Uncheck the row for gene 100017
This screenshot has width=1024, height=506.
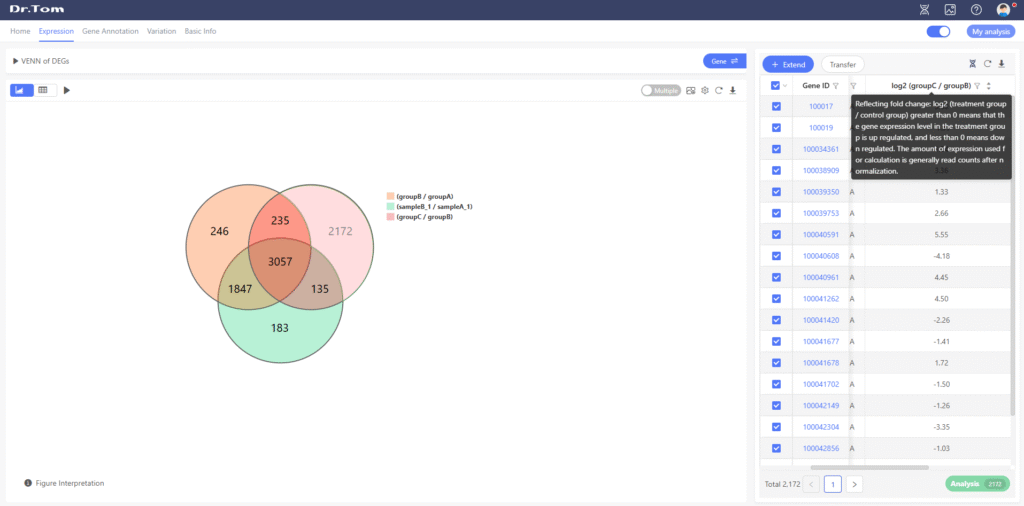tap(776, 106)
